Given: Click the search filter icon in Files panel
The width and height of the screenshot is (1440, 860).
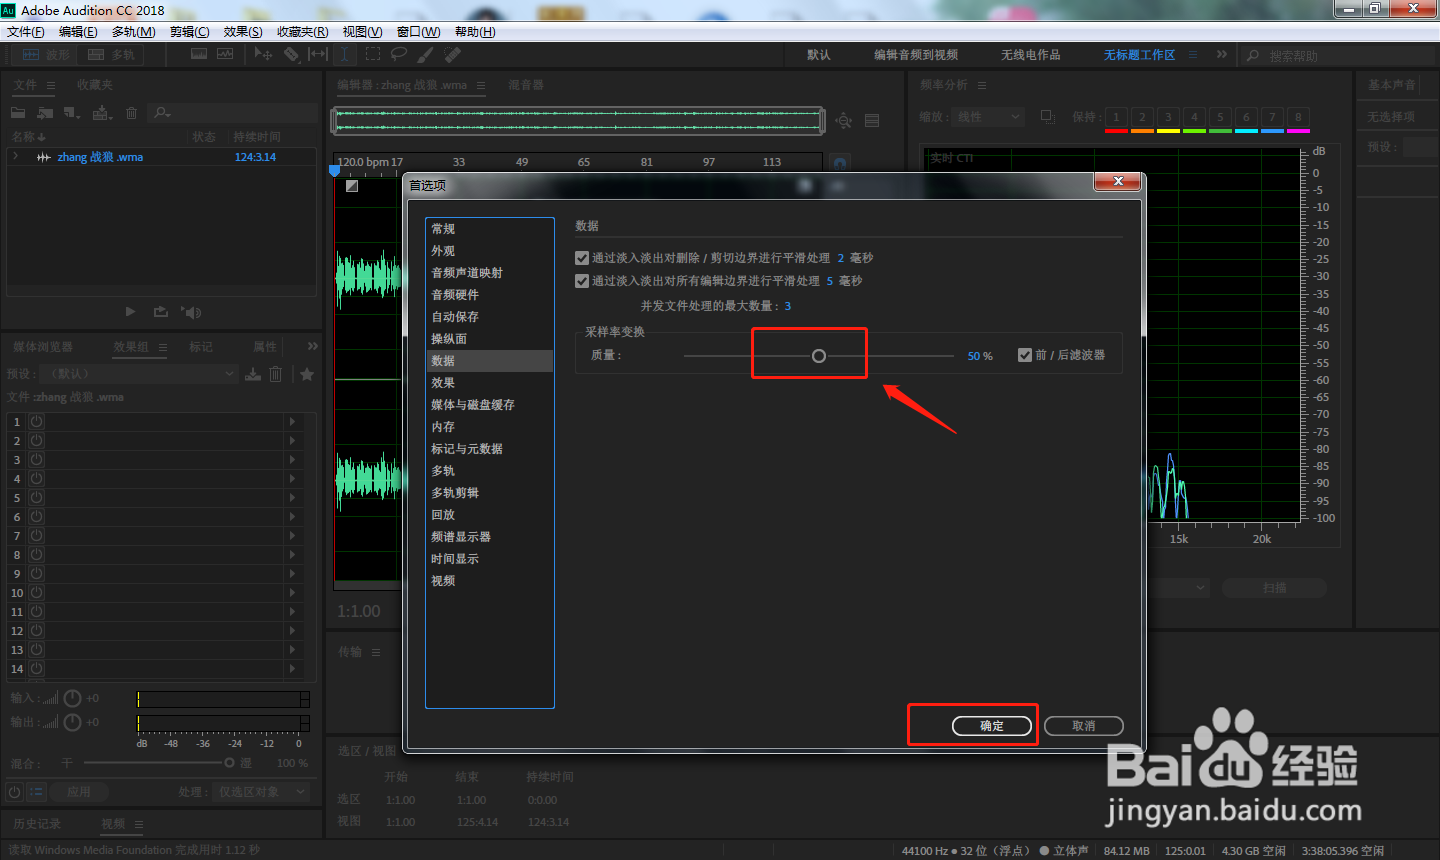Looking at the screenshot, I should point(162,113).
